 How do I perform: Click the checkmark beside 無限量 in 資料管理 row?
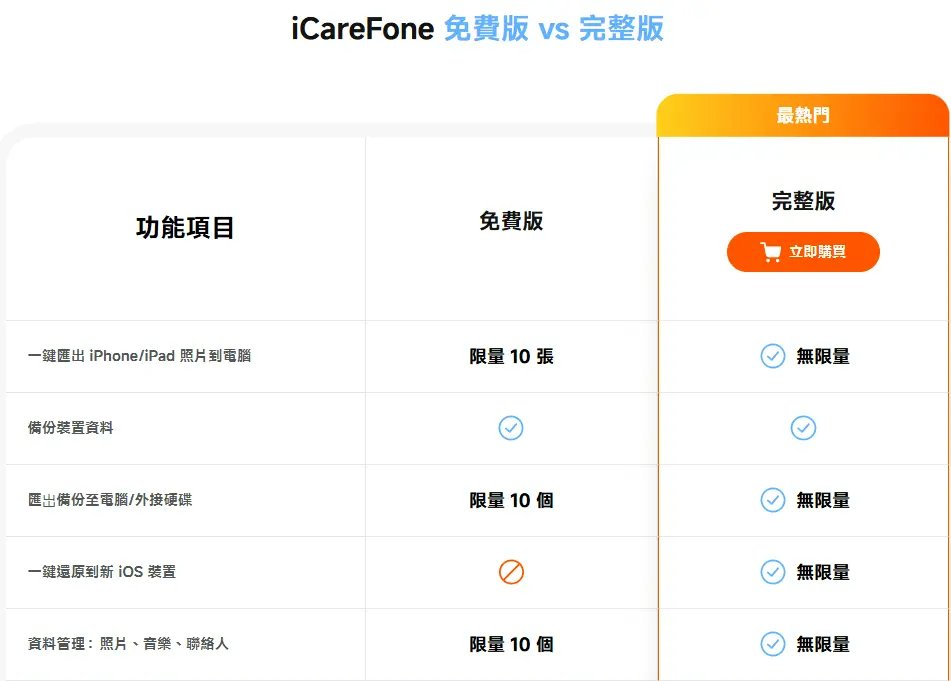[771, 644]
